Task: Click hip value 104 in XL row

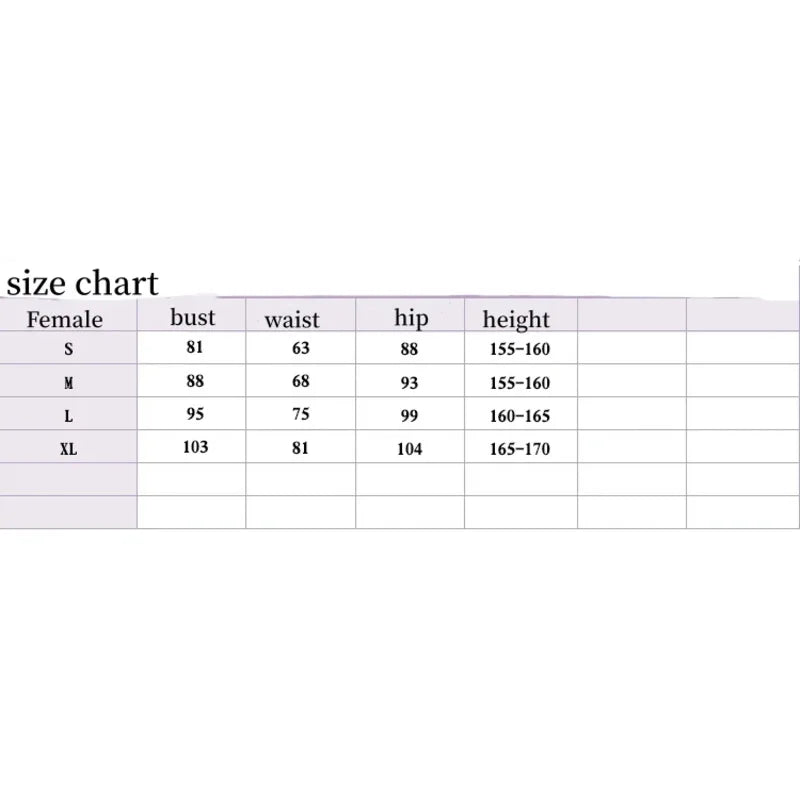Action: (x=409, y=449)
